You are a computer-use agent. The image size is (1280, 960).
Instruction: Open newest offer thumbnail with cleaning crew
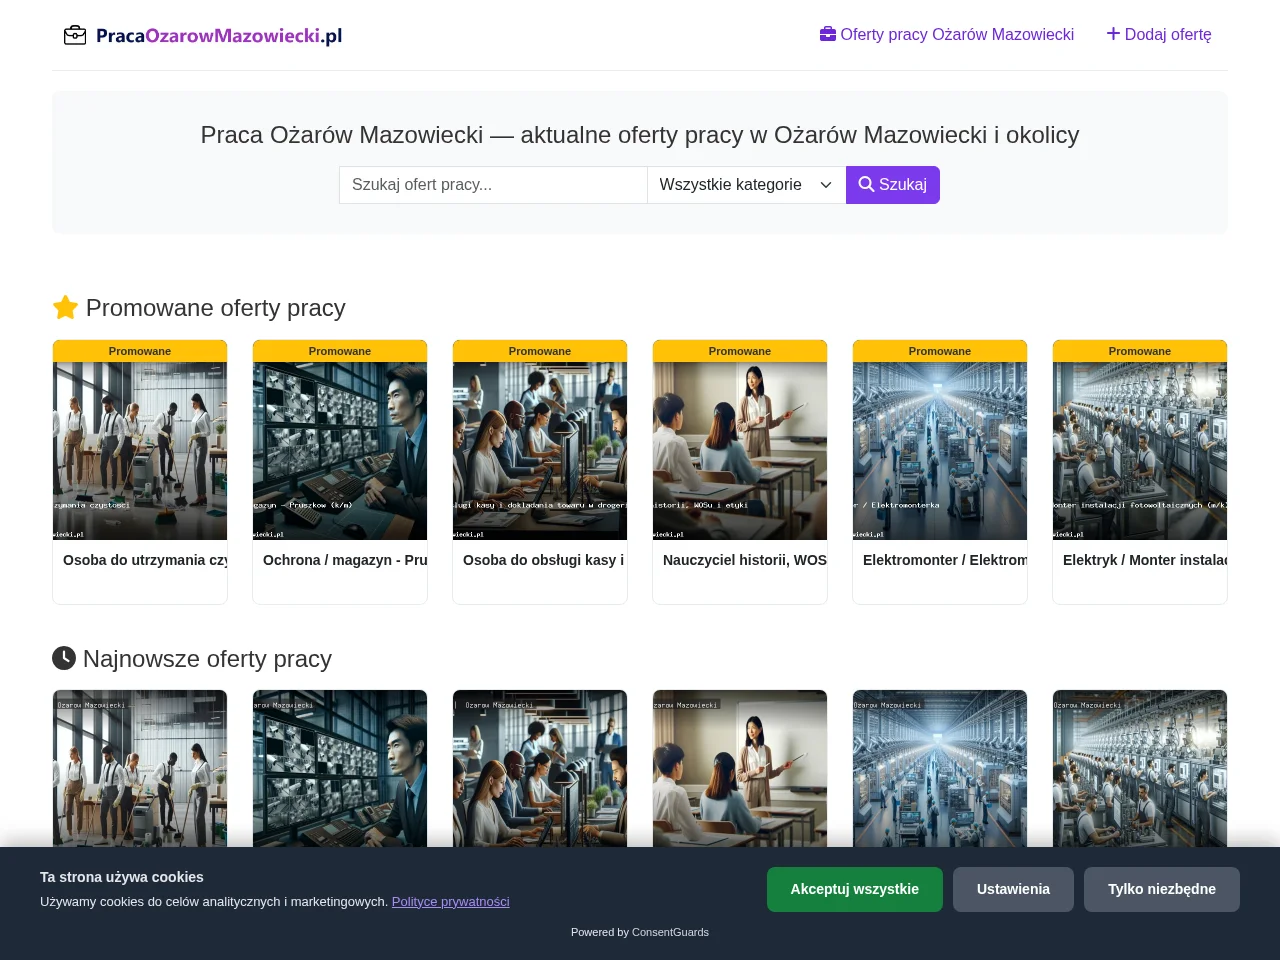[x=140, y=769]
